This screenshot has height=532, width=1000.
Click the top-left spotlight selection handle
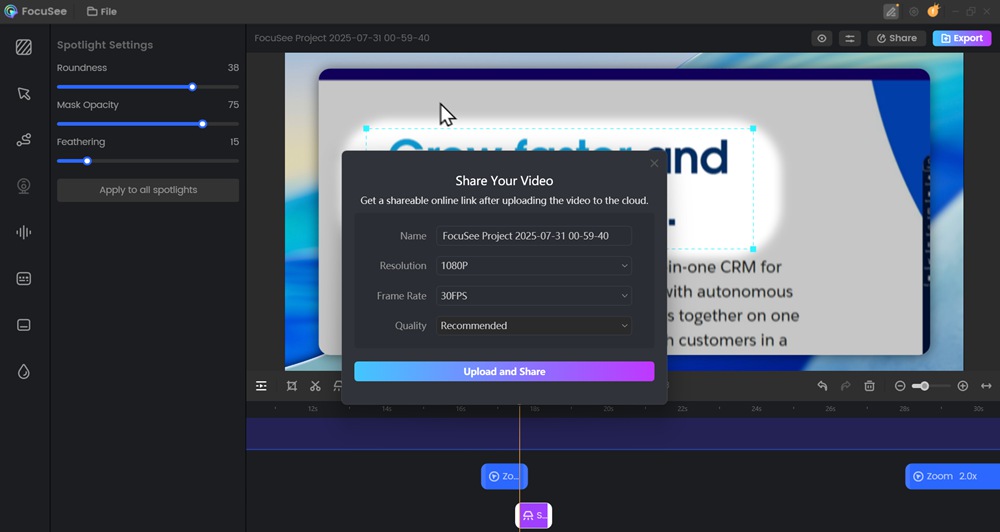coord(367,129)
